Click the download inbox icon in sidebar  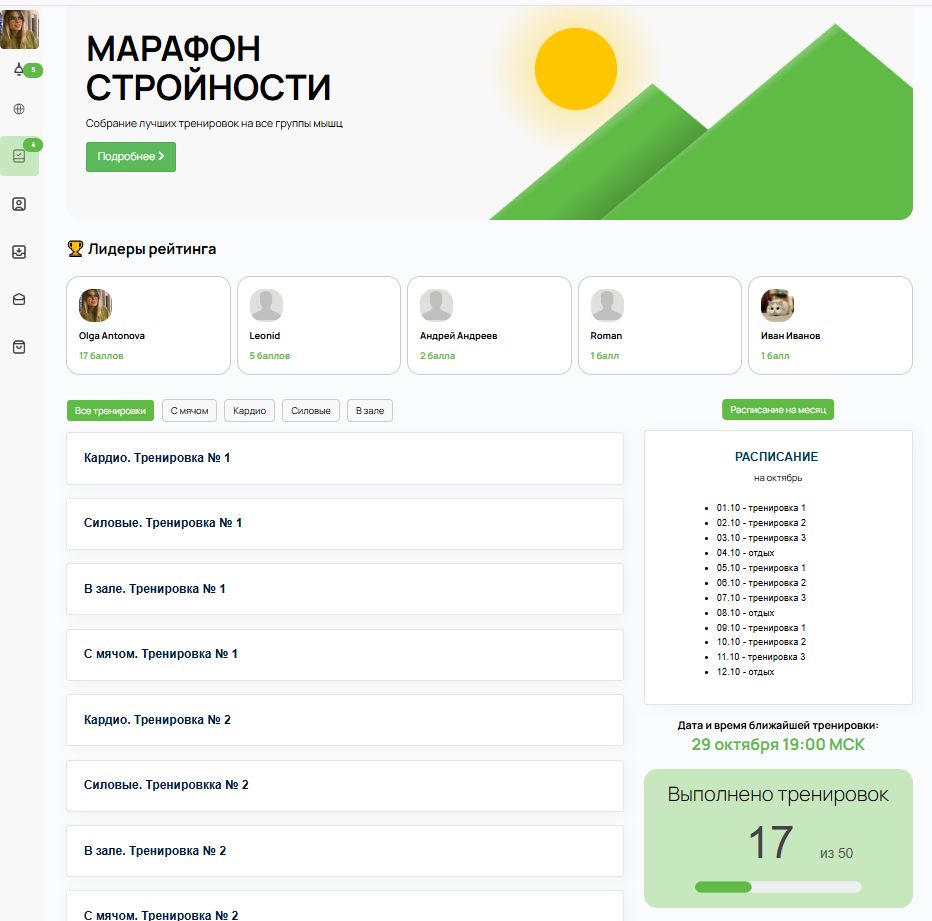[19, 252]
